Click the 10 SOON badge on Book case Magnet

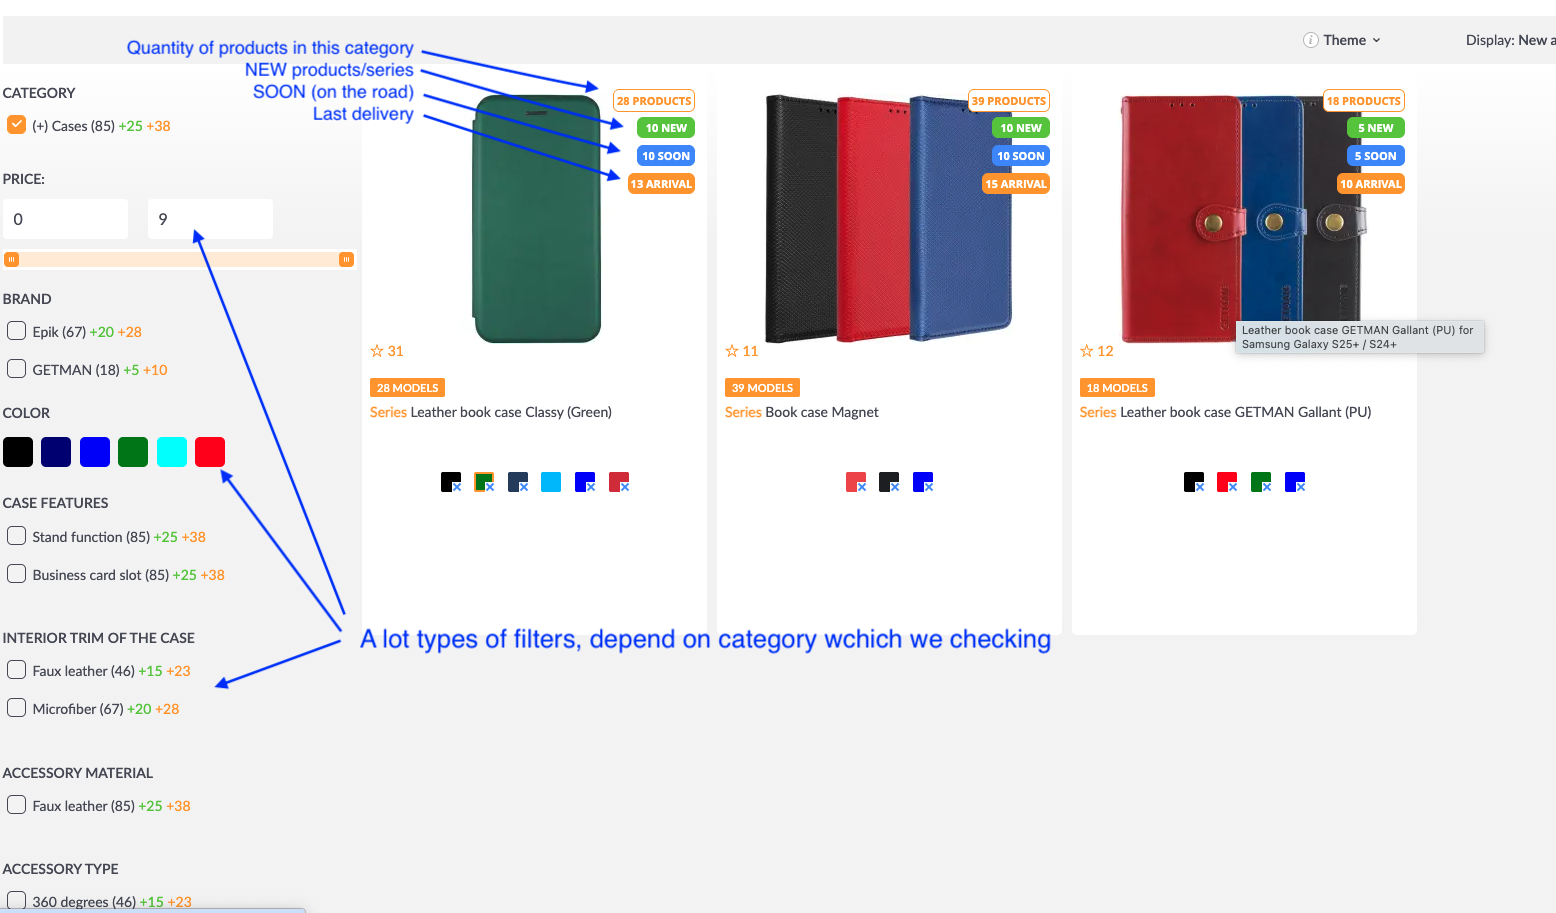click(x=1020, y=156)
